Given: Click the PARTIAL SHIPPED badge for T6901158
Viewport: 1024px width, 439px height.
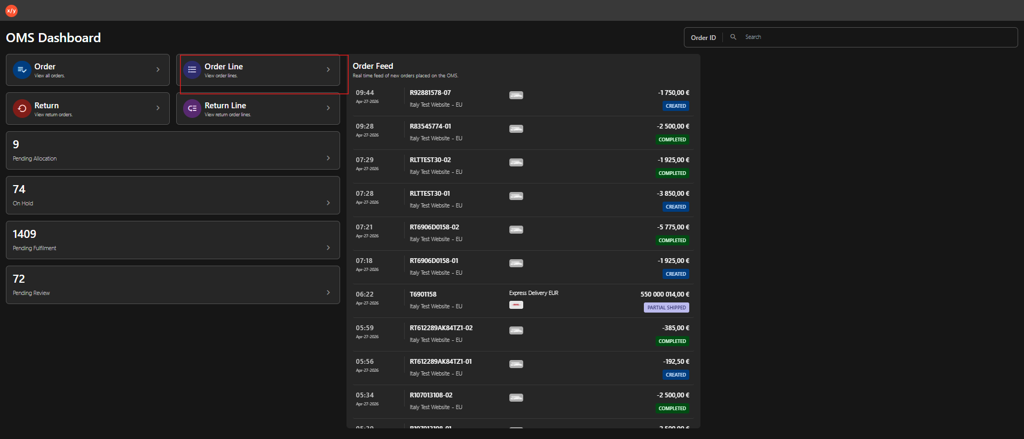Looking at the screenshot, I should [x=666, y=307].
